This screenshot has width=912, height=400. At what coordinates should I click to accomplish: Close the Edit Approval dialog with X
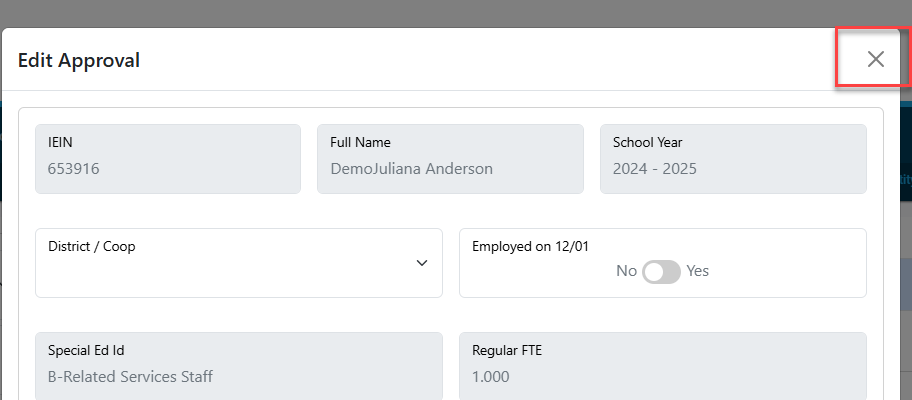coord(875,59)
